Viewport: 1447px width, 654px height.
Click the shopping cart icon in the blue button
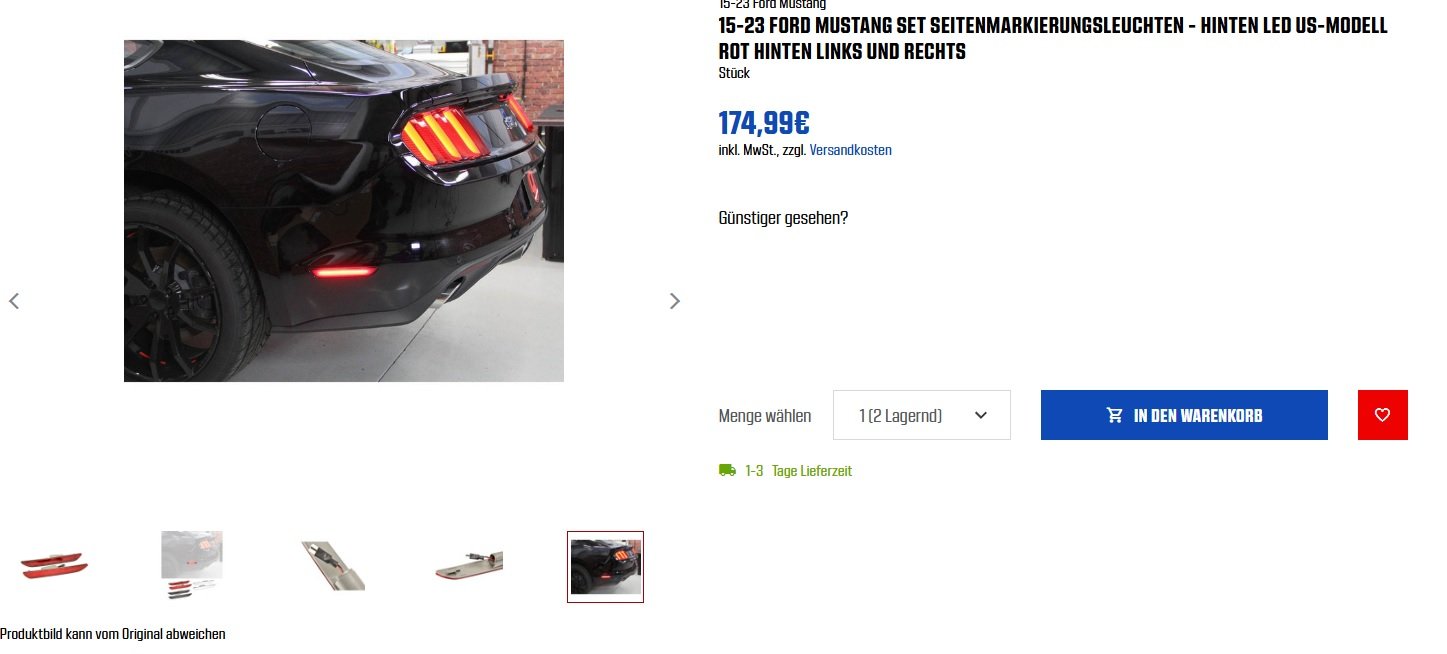pos(1115,415)
